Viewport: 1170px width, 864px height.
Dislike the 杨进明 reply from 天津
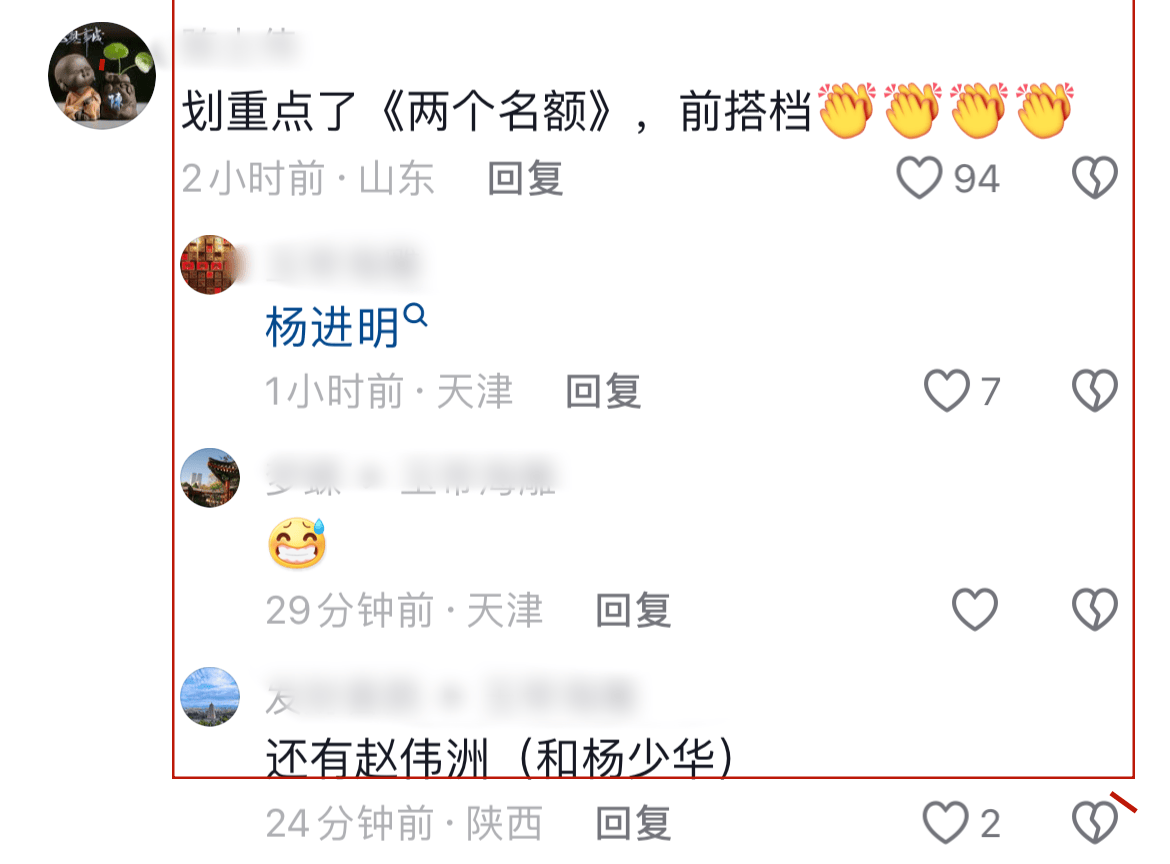[1095, 390]
